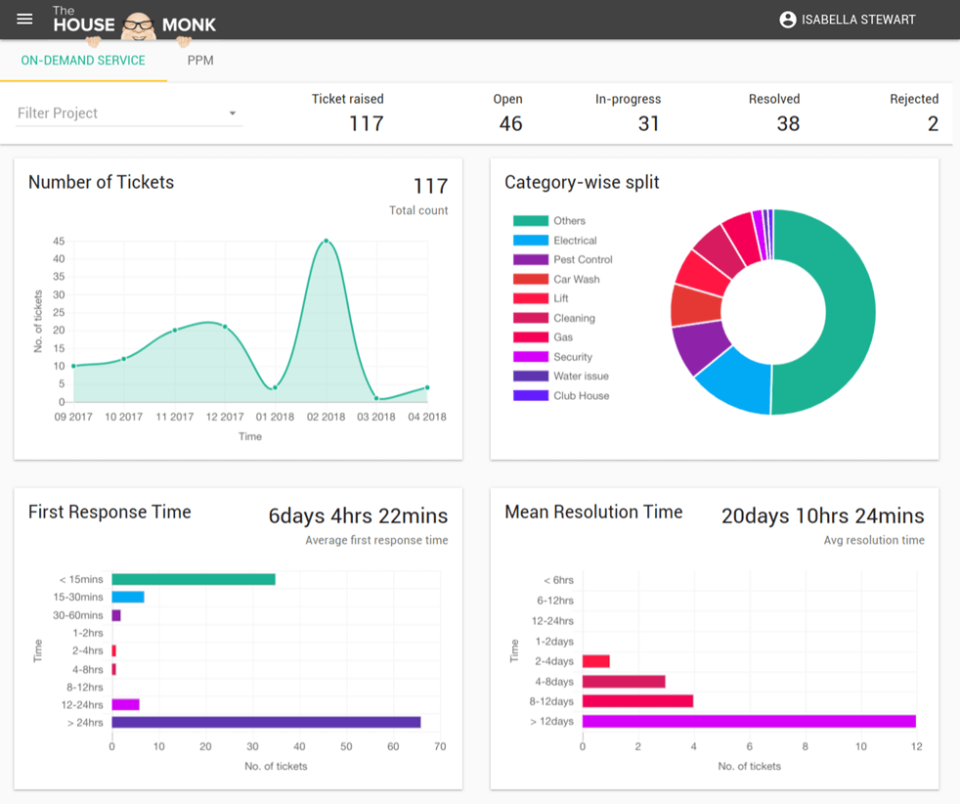Click the First Response Time heading
This screenshot has height=804, width=960.
pyautogui.click(x=110, y=512)
